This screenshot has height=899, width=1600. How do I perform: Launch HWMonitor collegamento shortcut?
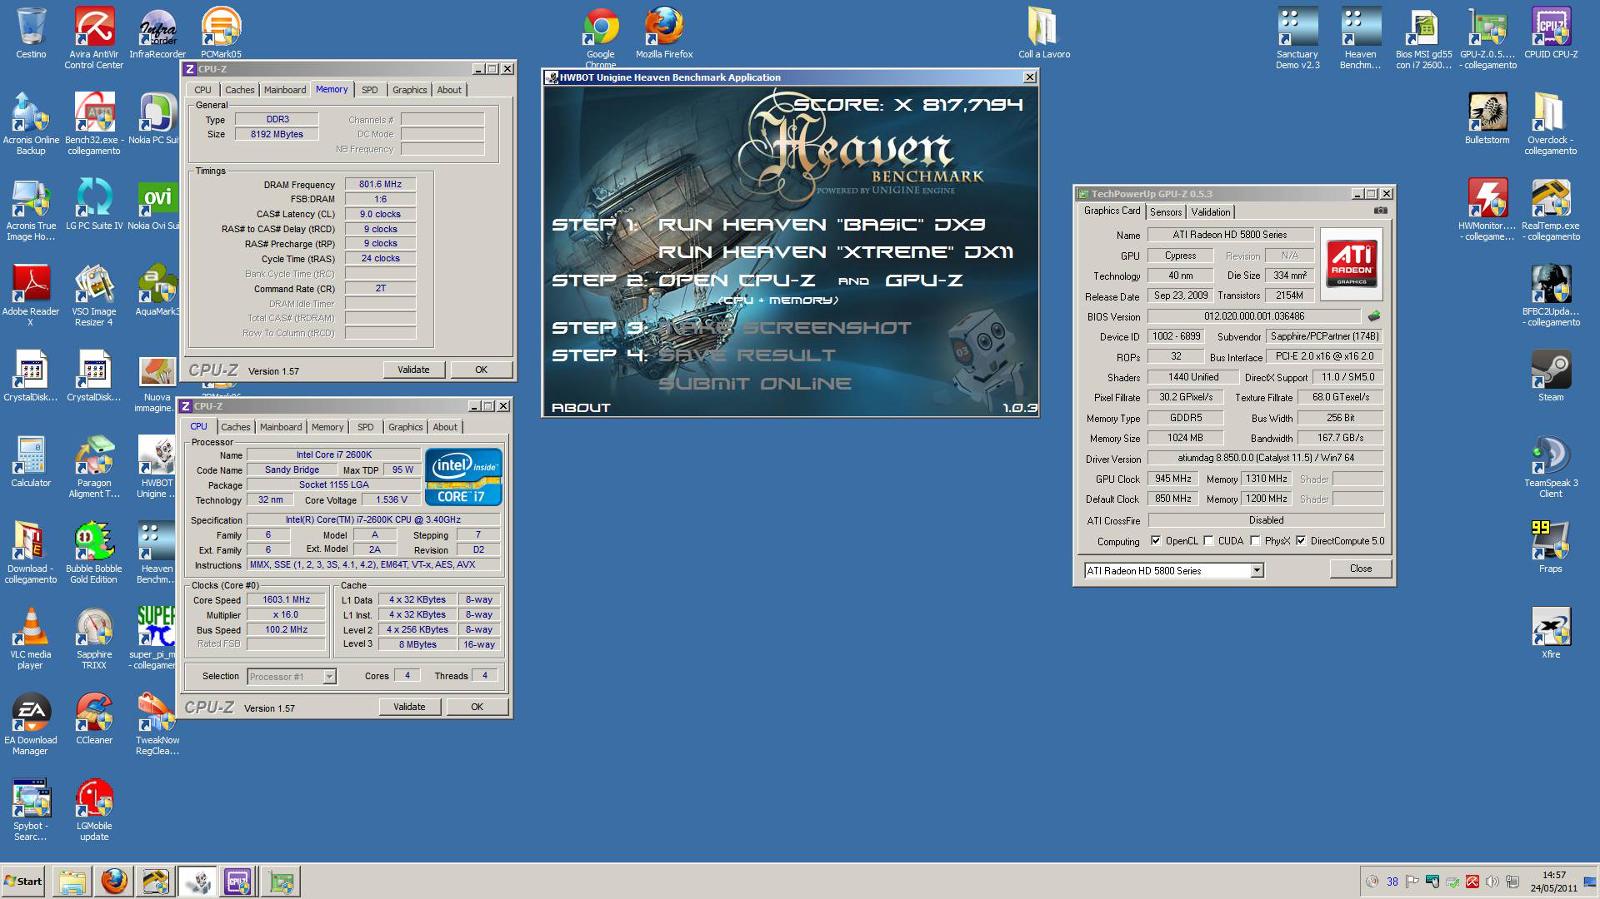[x=1487, y=210]
